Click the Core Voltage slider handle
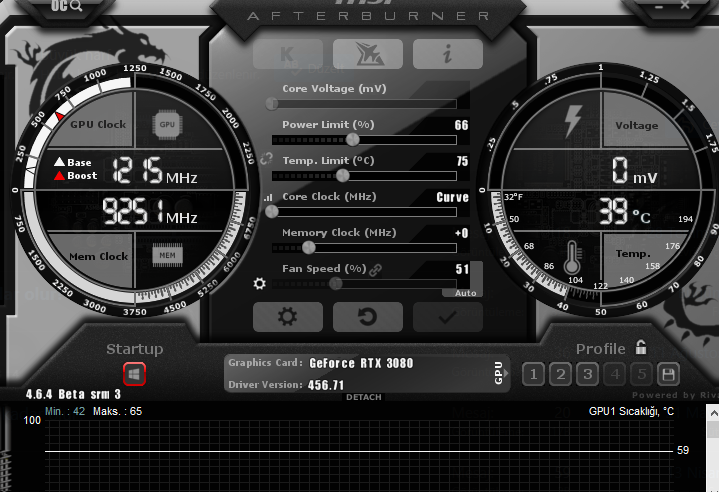 coord(272,104)
